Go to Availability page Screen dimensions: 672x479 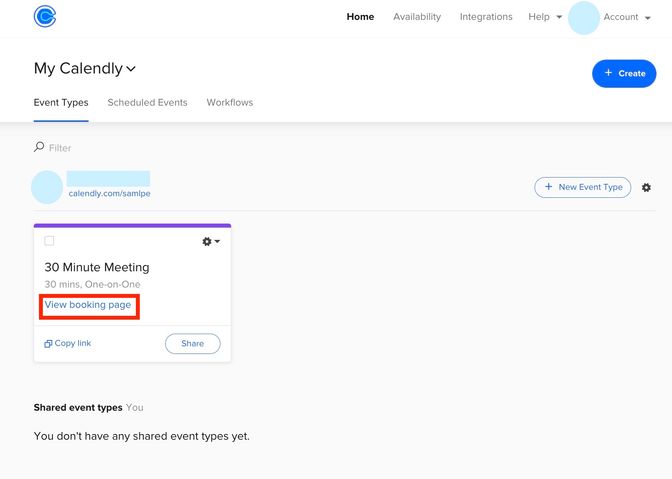tap(417, 17)
